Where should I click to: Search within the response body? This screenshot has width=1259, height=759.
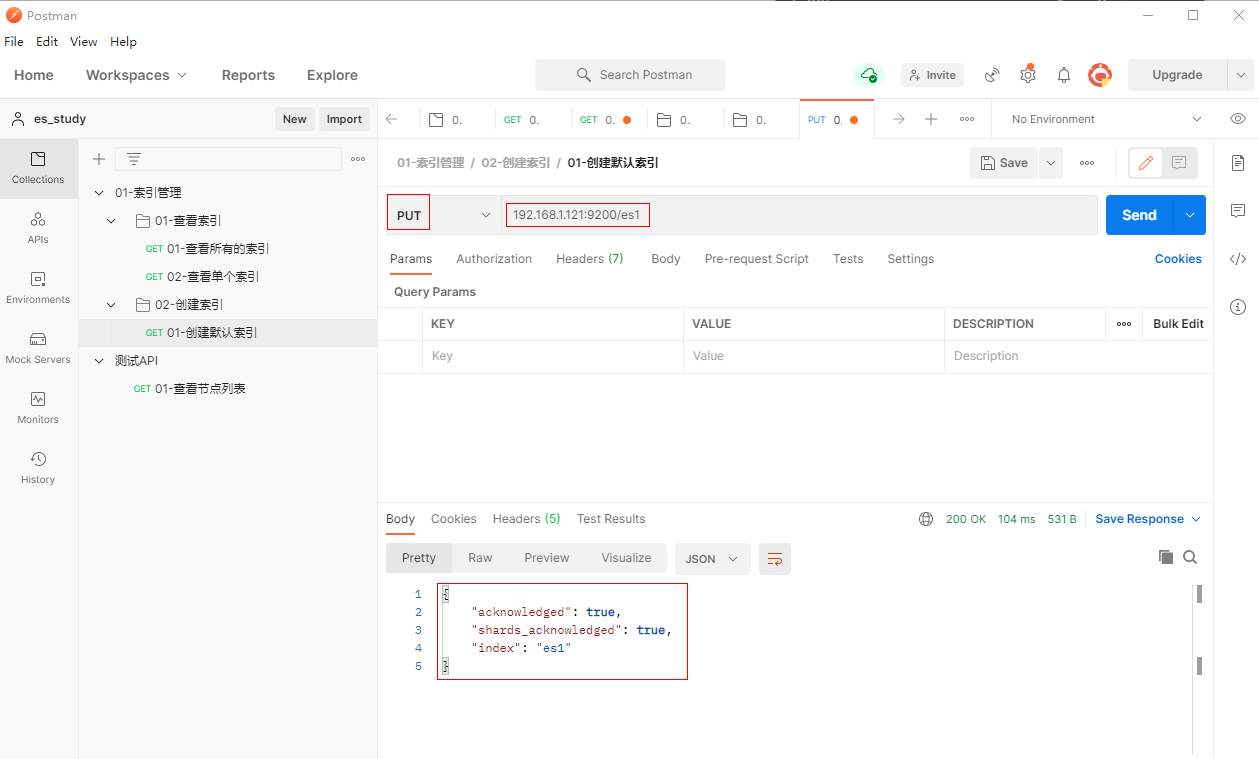tap(1190, 557)
